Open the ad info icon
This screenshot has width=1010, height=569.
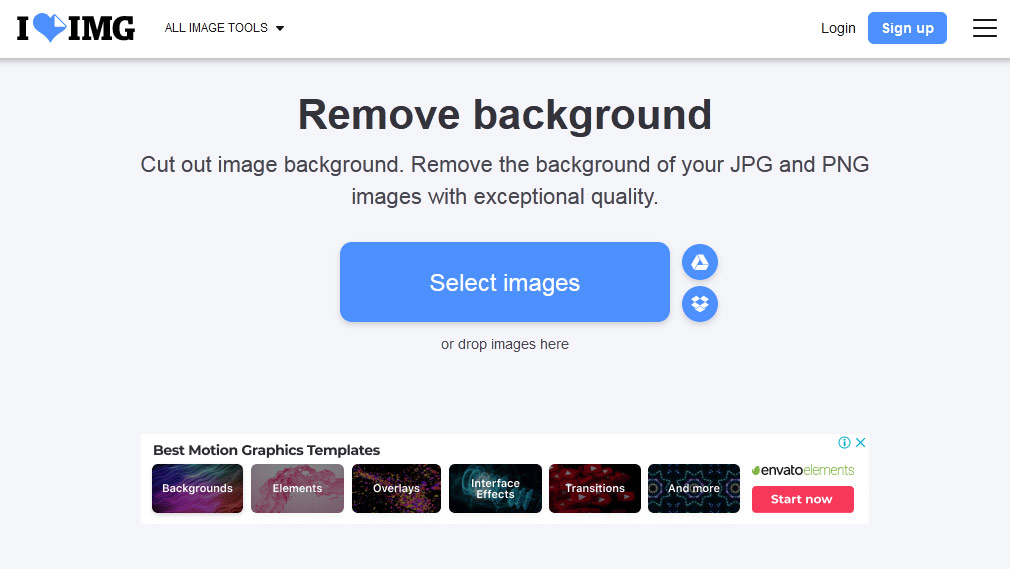point(844,442)
